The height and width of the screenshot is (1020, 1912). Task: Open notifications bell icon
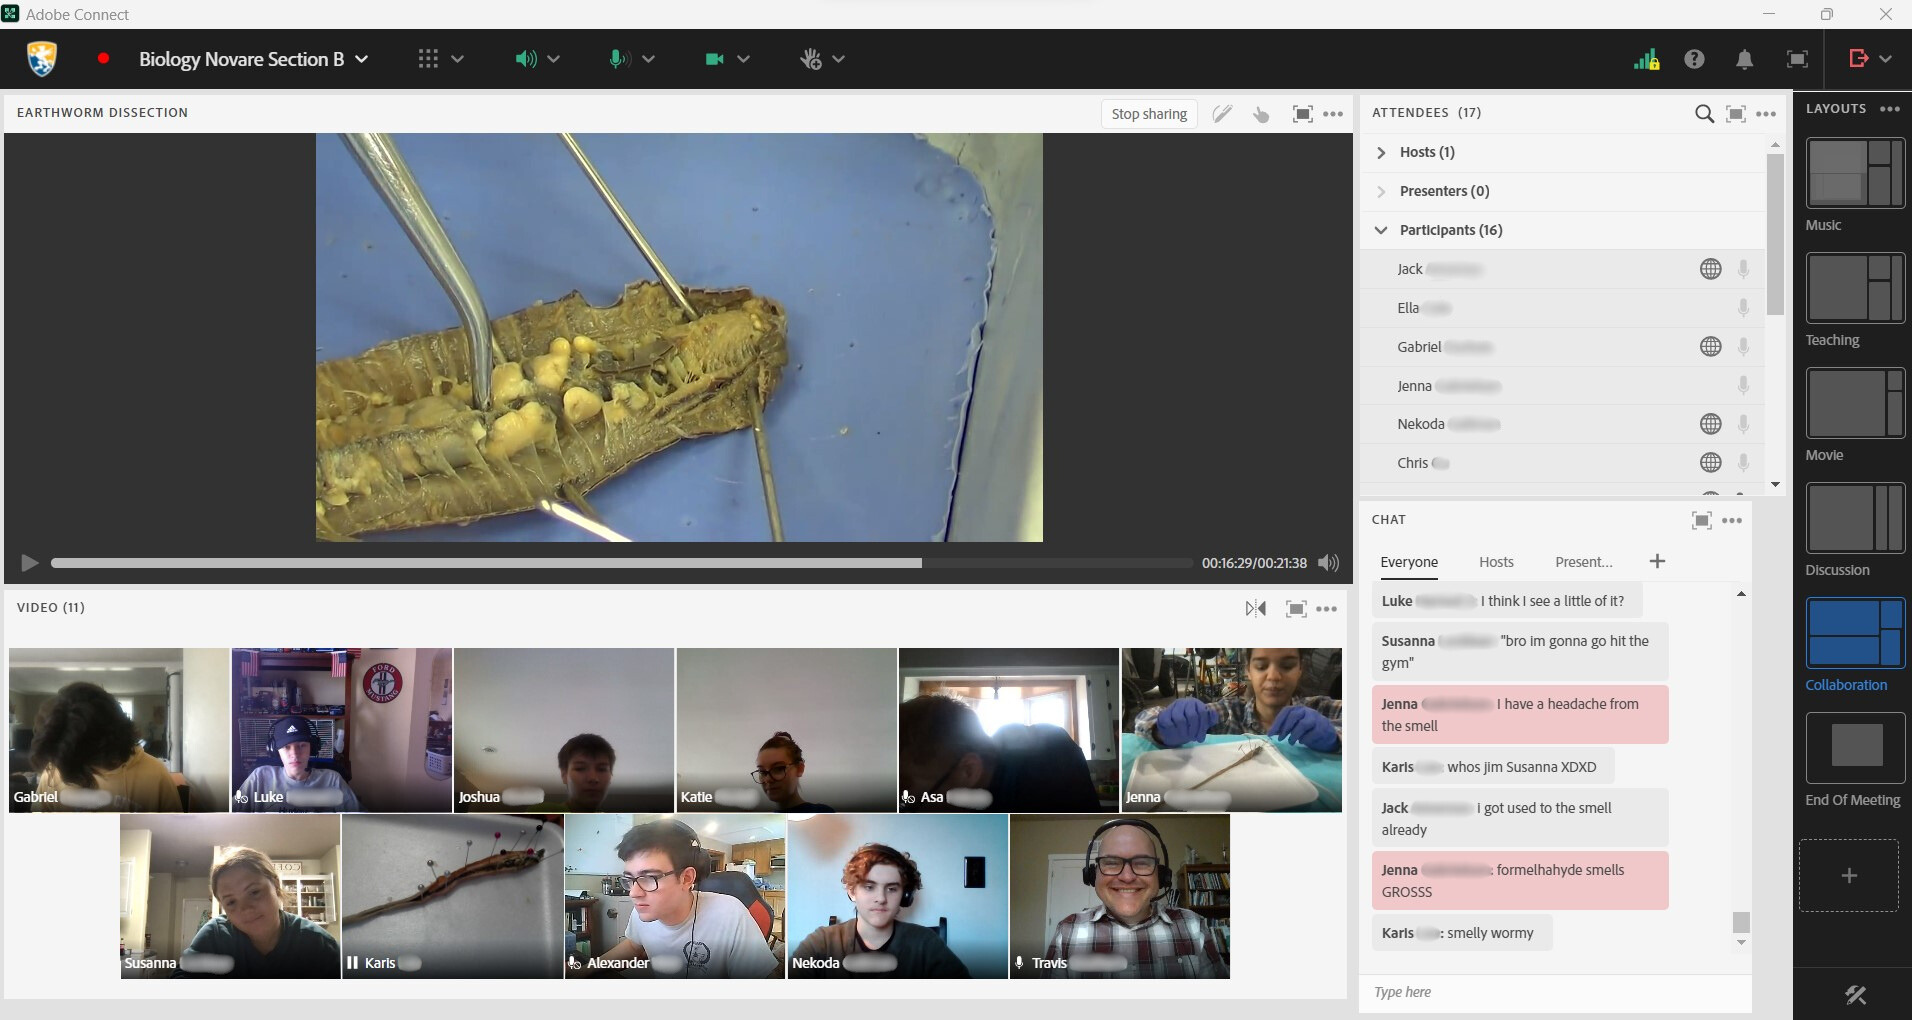(1744, 59)
